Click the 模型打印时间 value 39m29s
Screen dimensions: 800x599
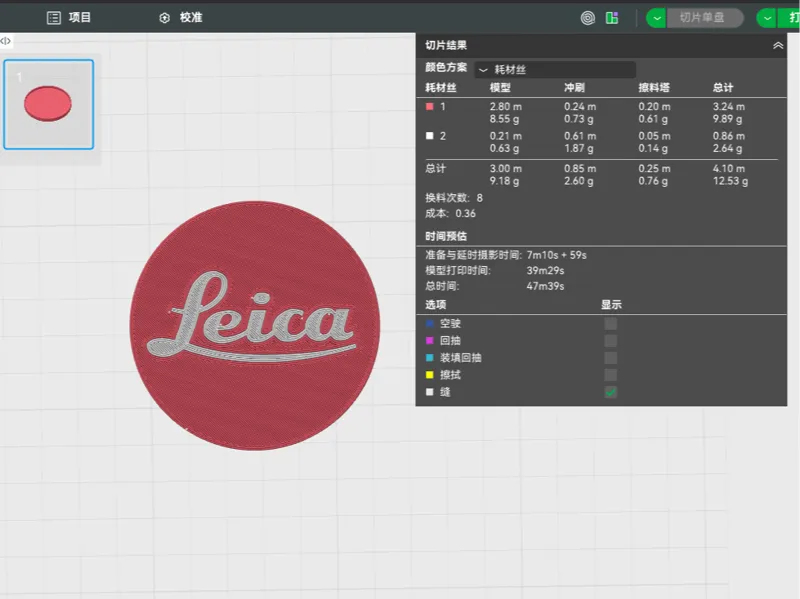tap(545, 270)
